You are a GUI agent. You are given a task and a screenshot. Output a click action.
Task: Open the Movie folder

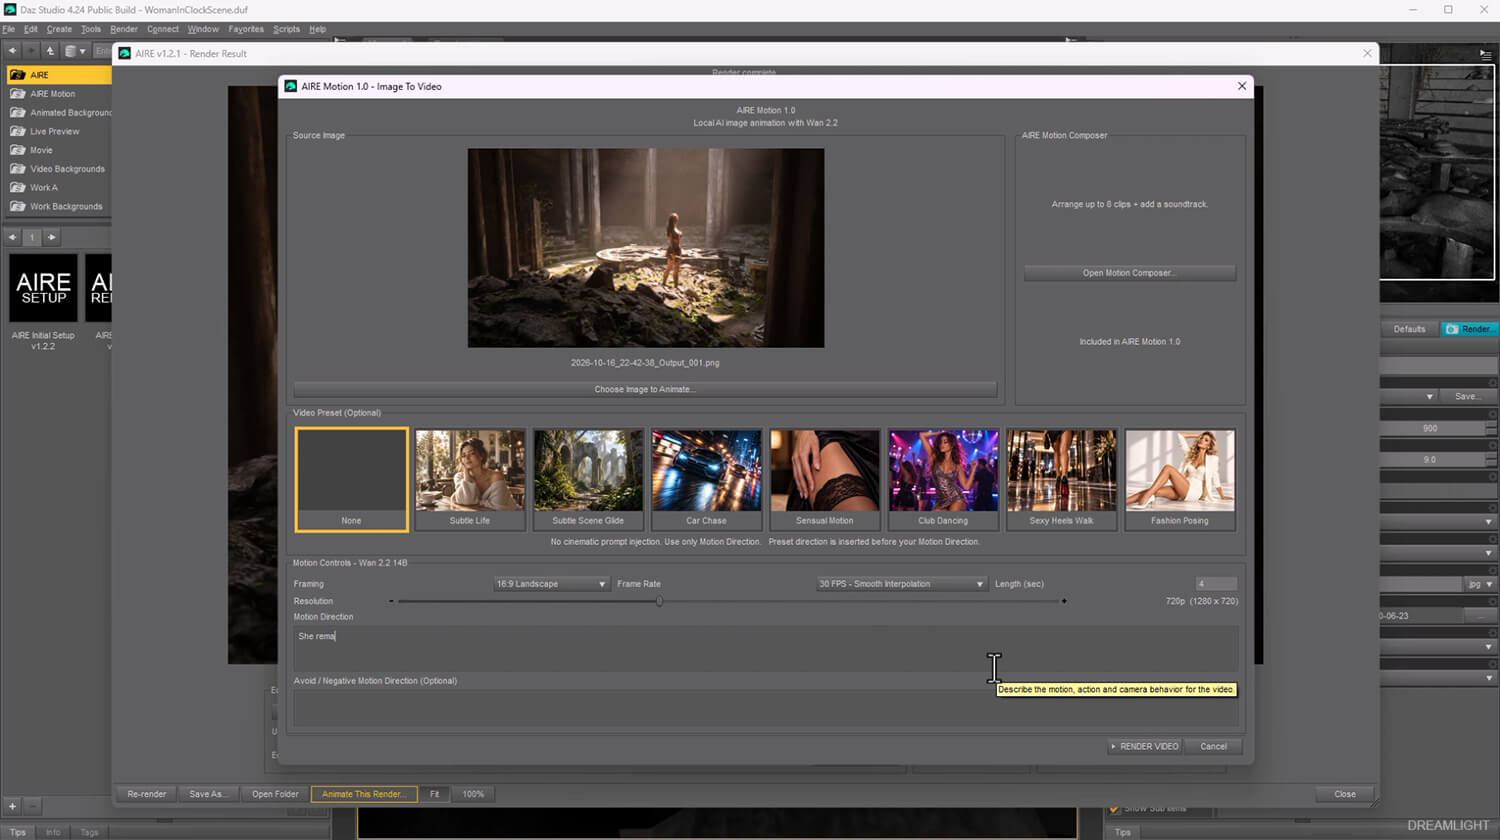[x=41, y=150]
